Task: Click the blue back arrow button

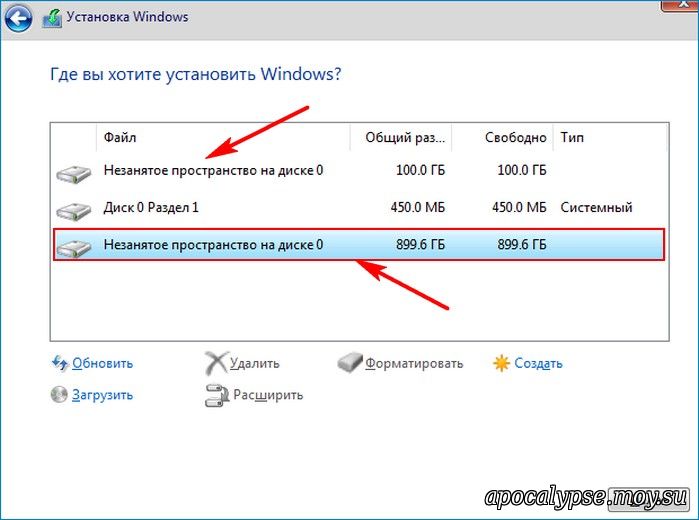Action: tap(17, 18)
